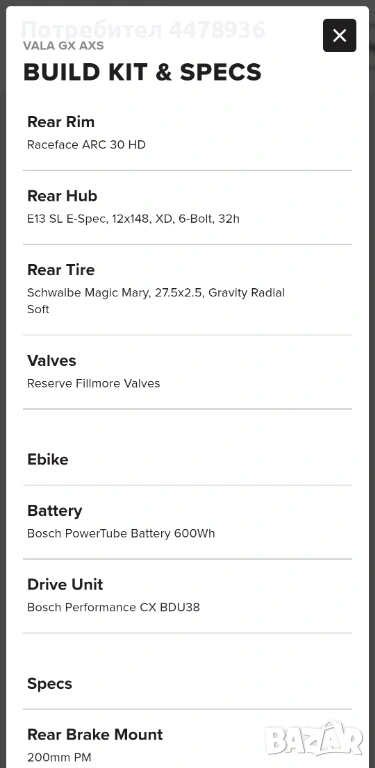This screenshot has width=375, height=768.
Task: Click Bosch PowerTube Battery 600Wh text
Action: coord(121,533)
